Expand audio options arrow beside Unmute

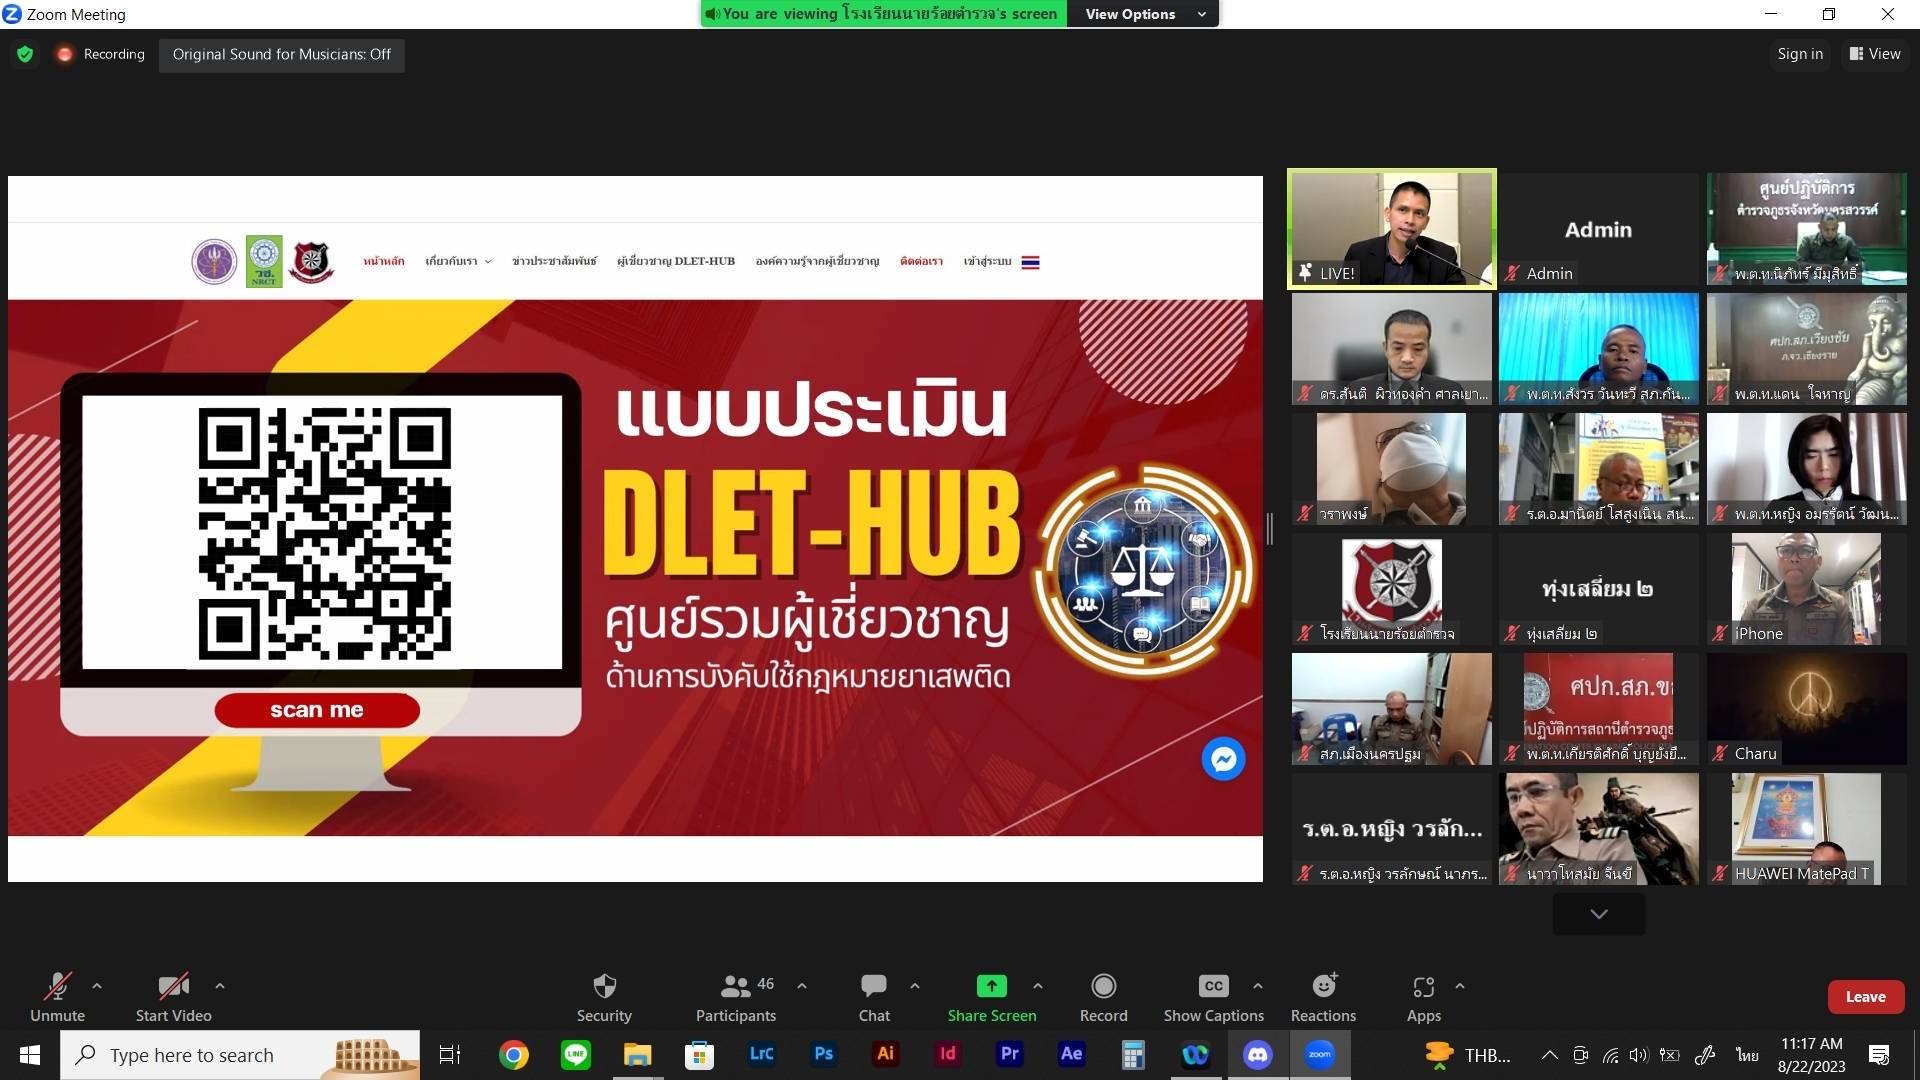tap(97, 986)
